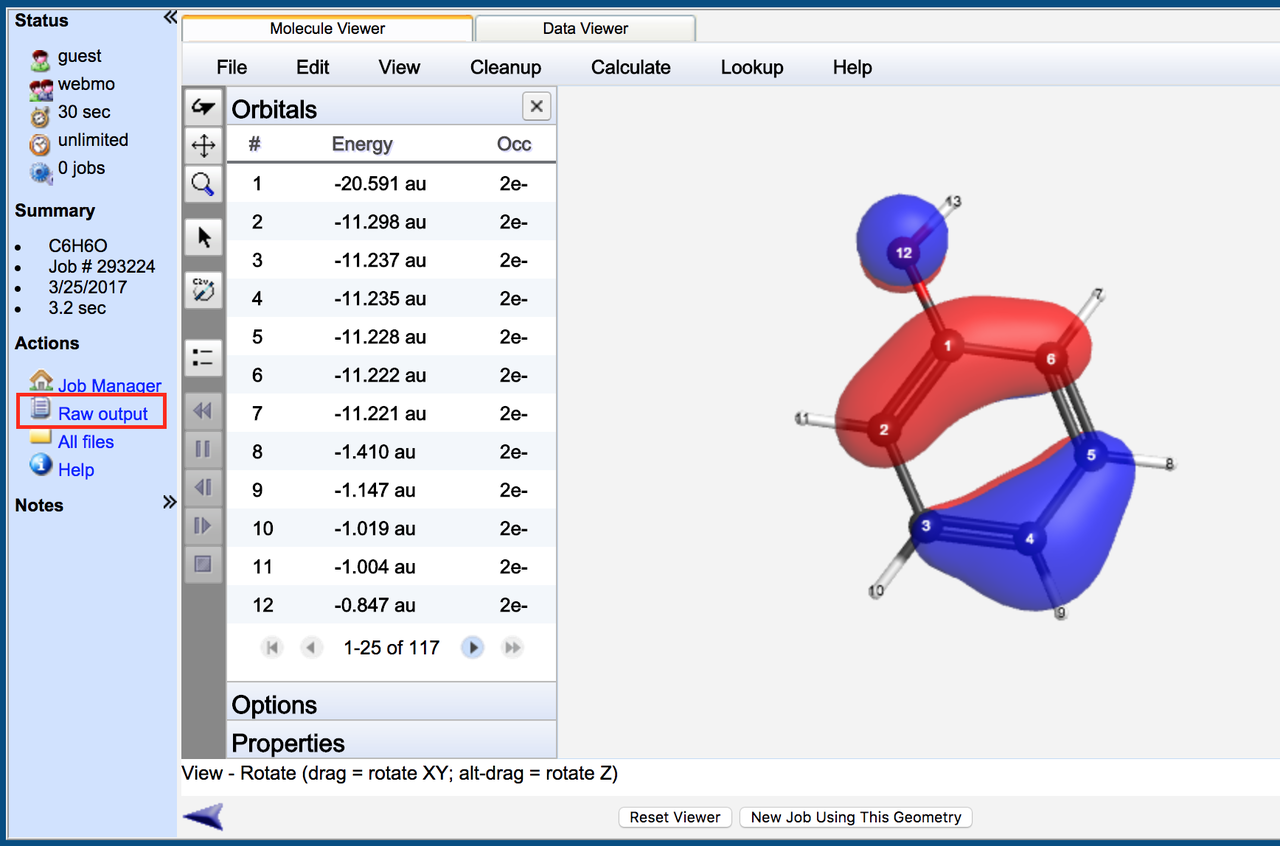Switch to the Data Viewer tab

point(585,28)
